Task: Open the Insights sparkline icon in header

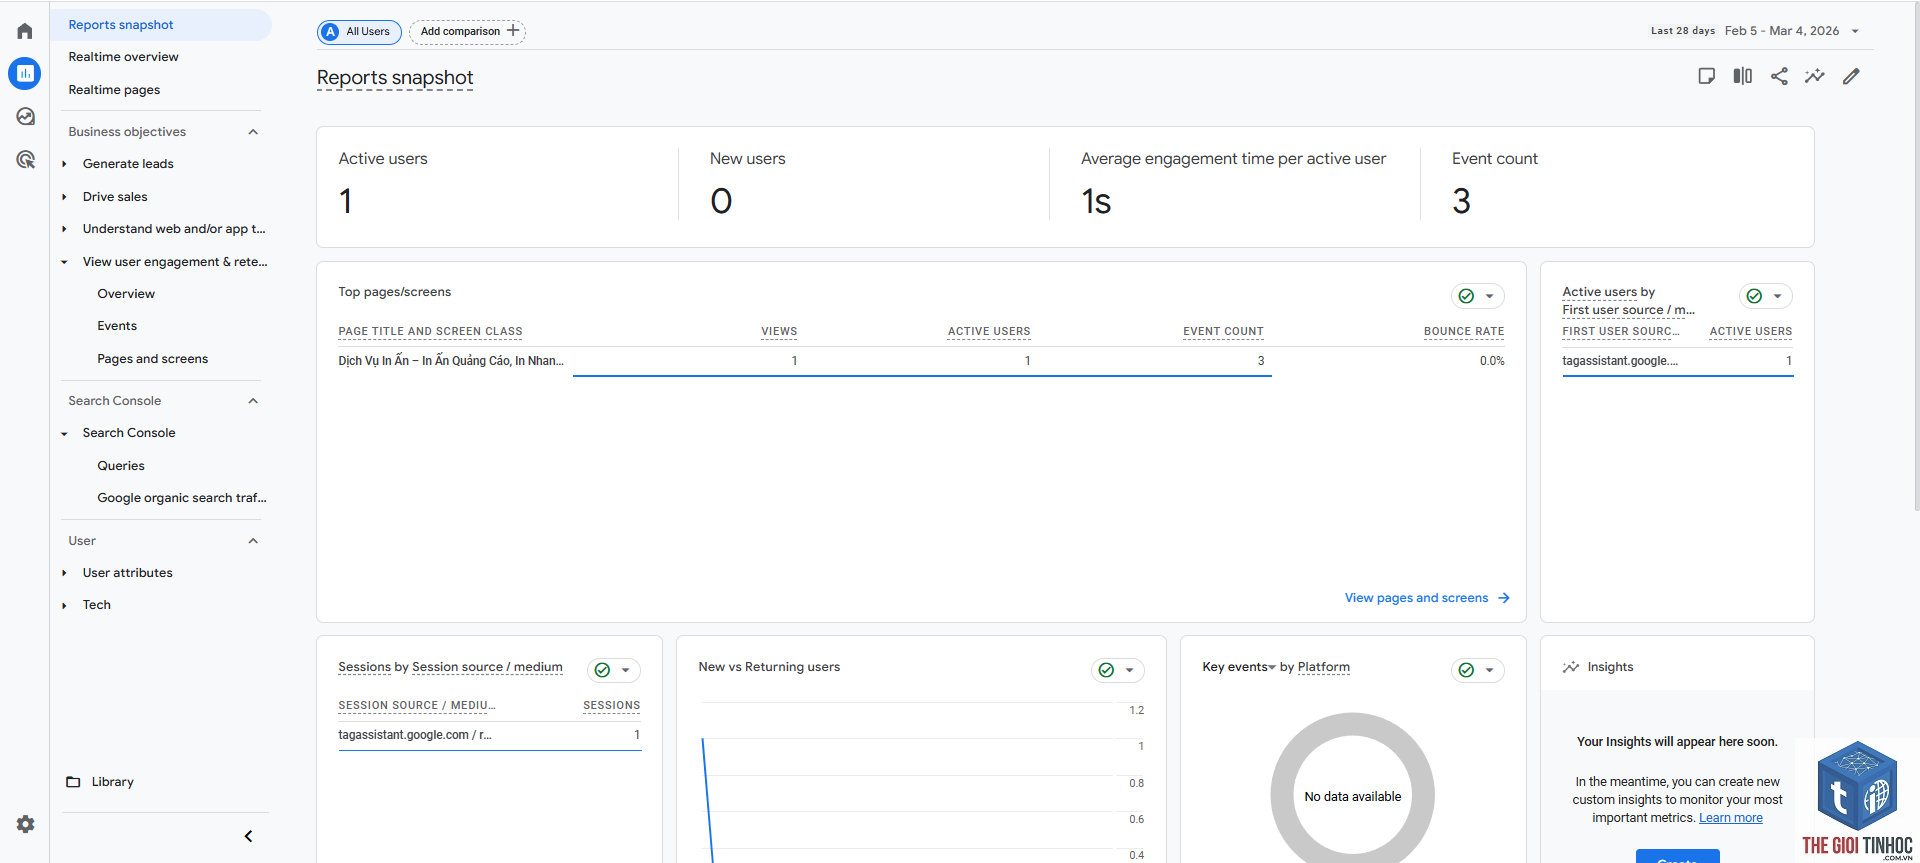Action: 1815,76
